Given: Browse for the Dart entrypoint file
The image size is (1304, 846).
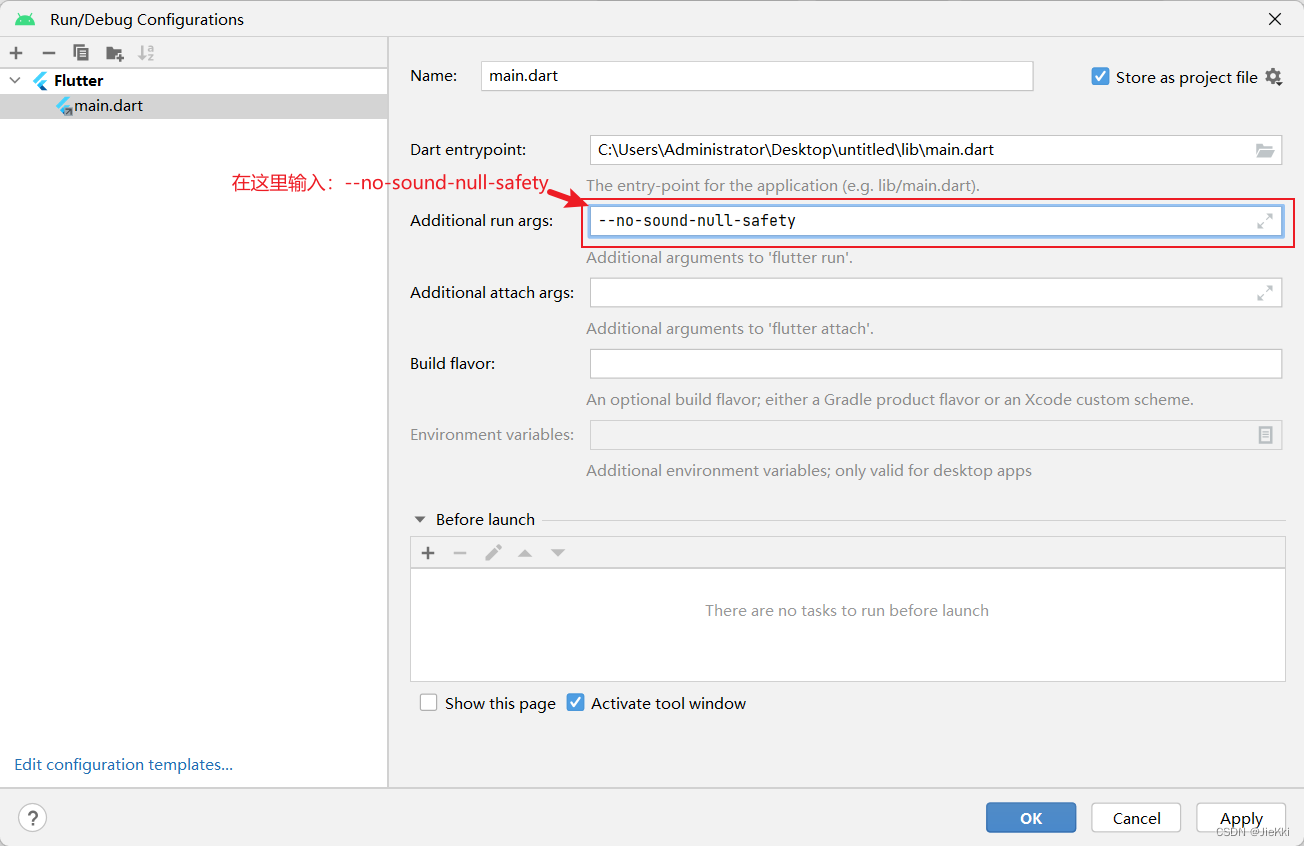Looking at the screenshot, I should pos(1265,150).
